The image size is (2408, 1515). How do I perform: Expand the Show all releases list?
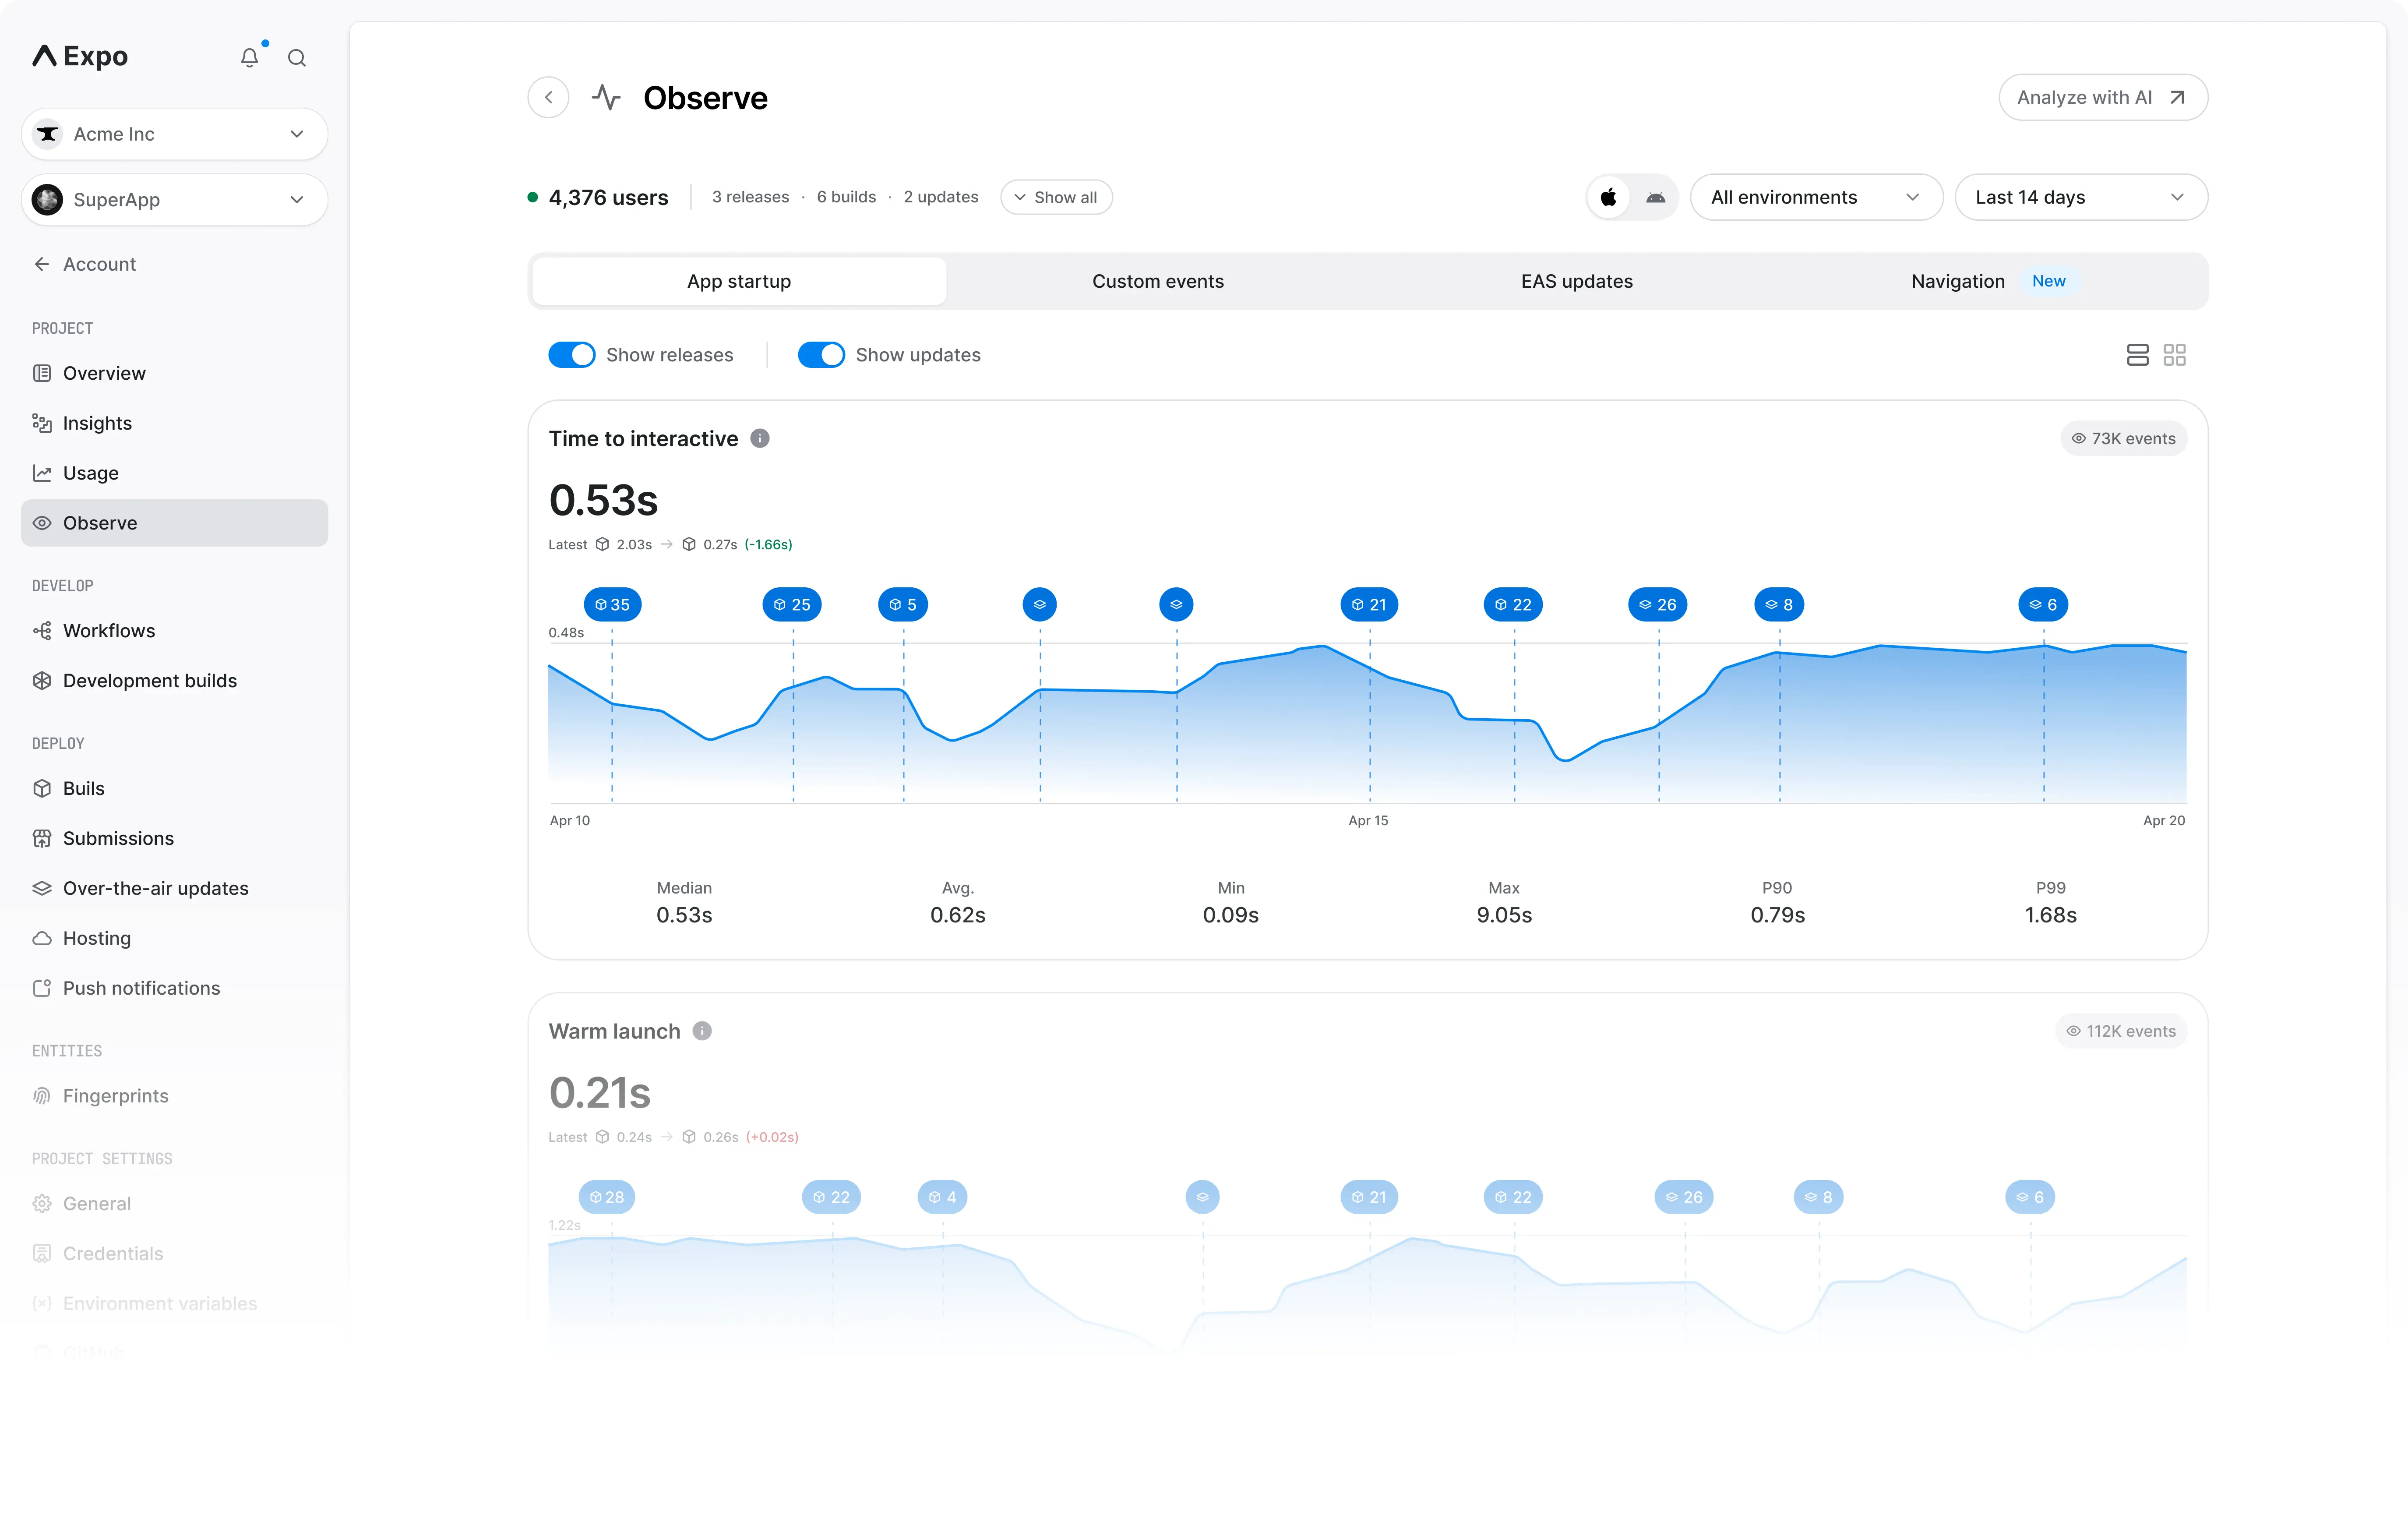1056,197
